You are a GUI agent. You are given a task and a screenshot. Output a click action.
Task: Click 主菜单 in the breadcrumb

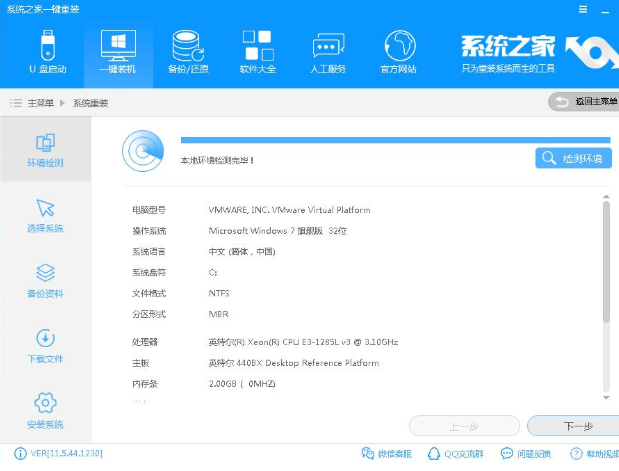pyautogui.click(x=39, y=103)
